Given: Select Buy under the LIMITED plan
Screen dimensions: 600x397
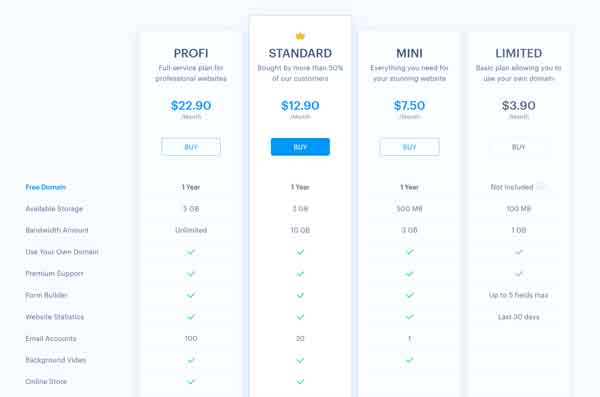Looking at the screenshot, I should pos(518,147).
